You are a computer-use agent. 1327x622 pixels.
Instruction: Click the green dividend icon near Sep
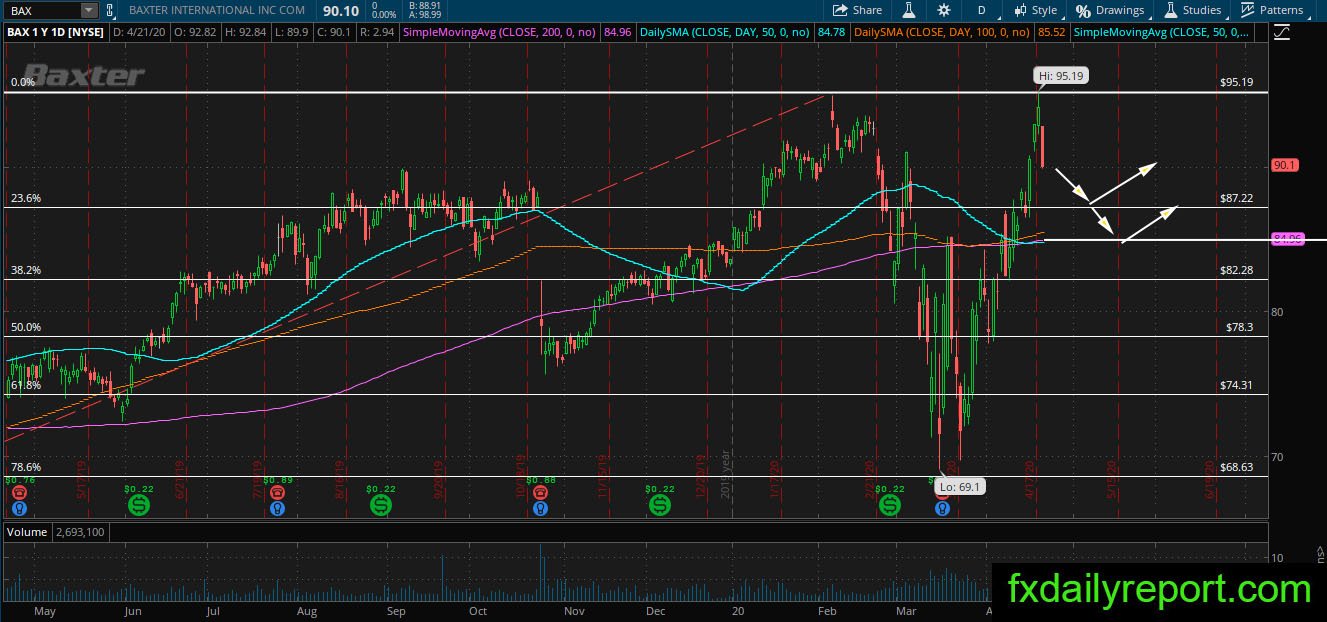click(381, 505)
